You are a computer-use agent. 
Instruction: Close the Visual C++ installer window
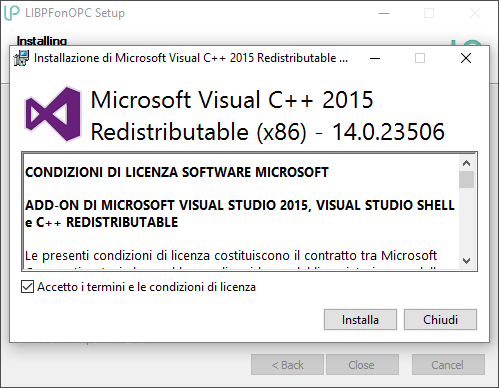466,58
